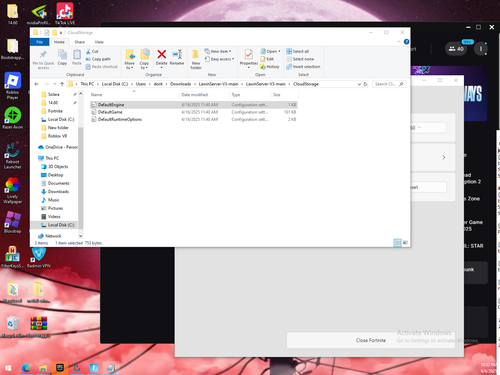Click Select all in ribbon
Viewport: 500px width, 375px height.
pyautogui.click(x=298, y=51)
